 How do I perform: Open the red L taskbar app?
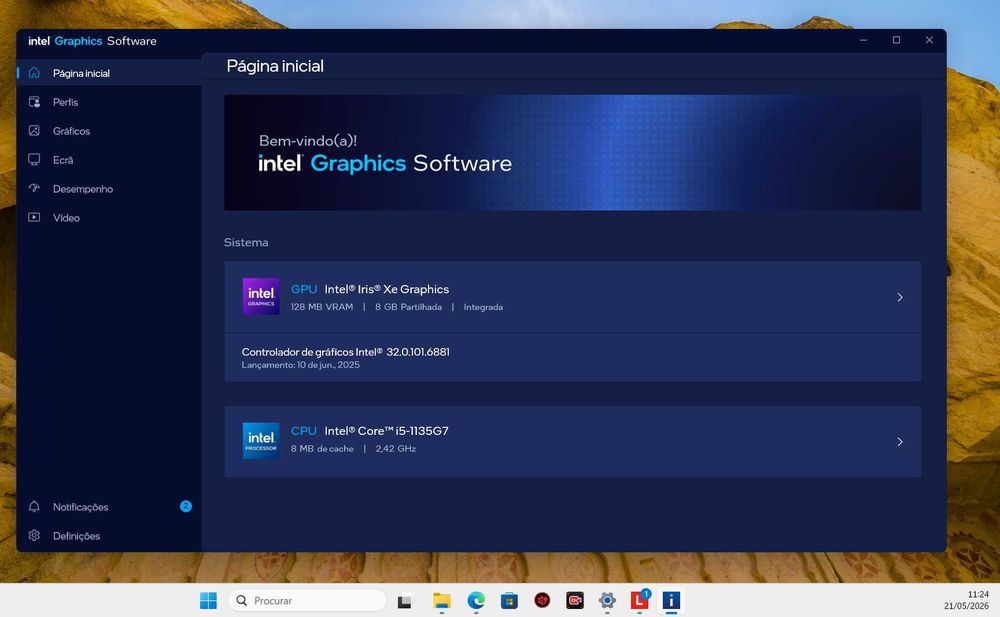pos(640,600)
